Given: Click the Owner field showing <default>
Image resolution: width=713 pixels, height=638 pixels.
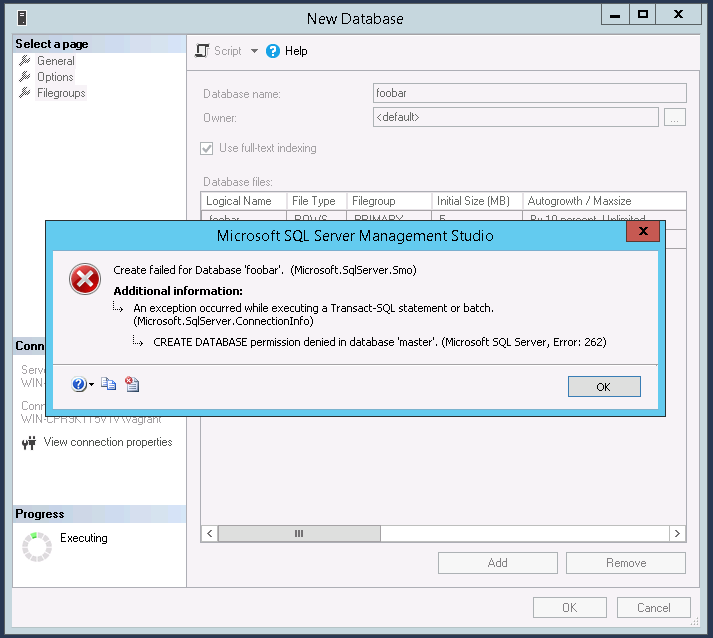Looking at the screenshot, I should click(x=516, y=117).
